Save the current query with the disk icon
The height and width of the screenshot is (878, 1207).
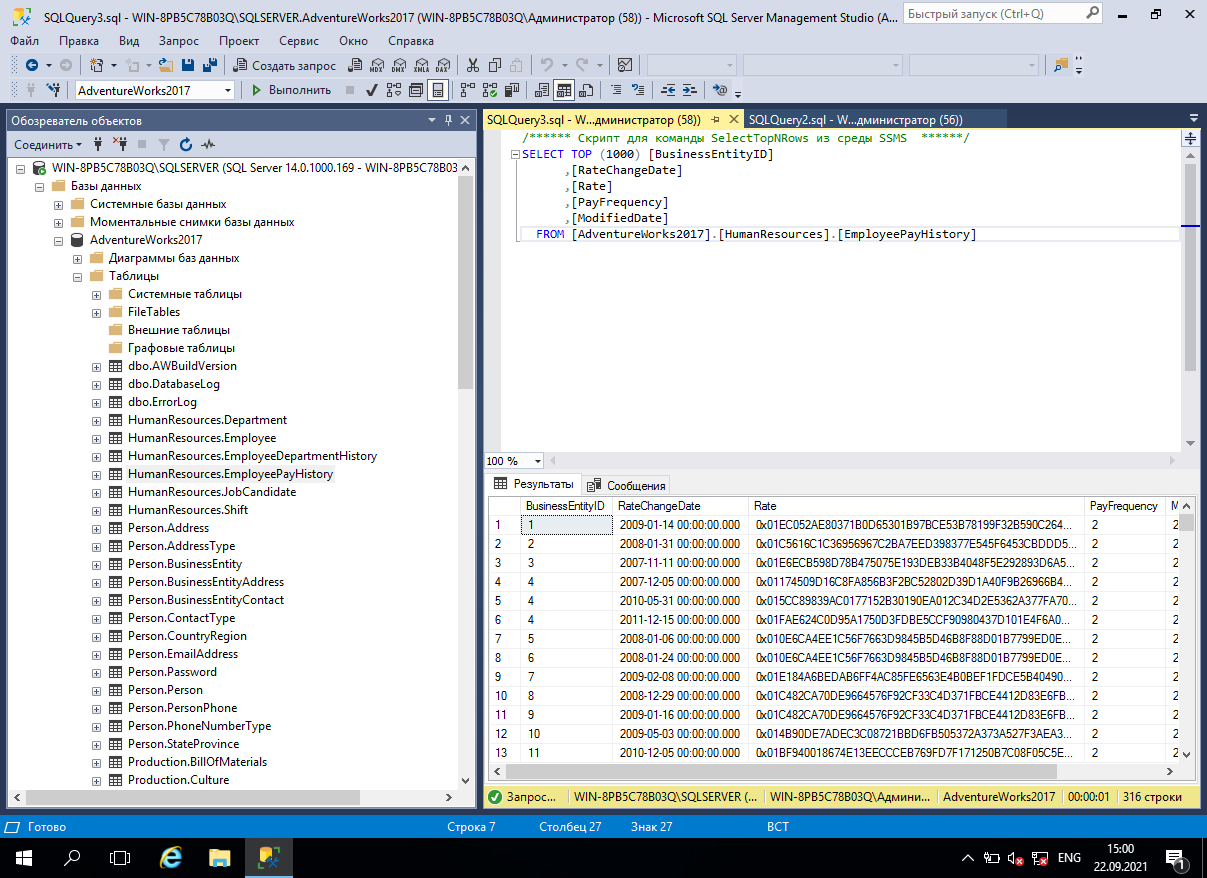tap(187, 65)
